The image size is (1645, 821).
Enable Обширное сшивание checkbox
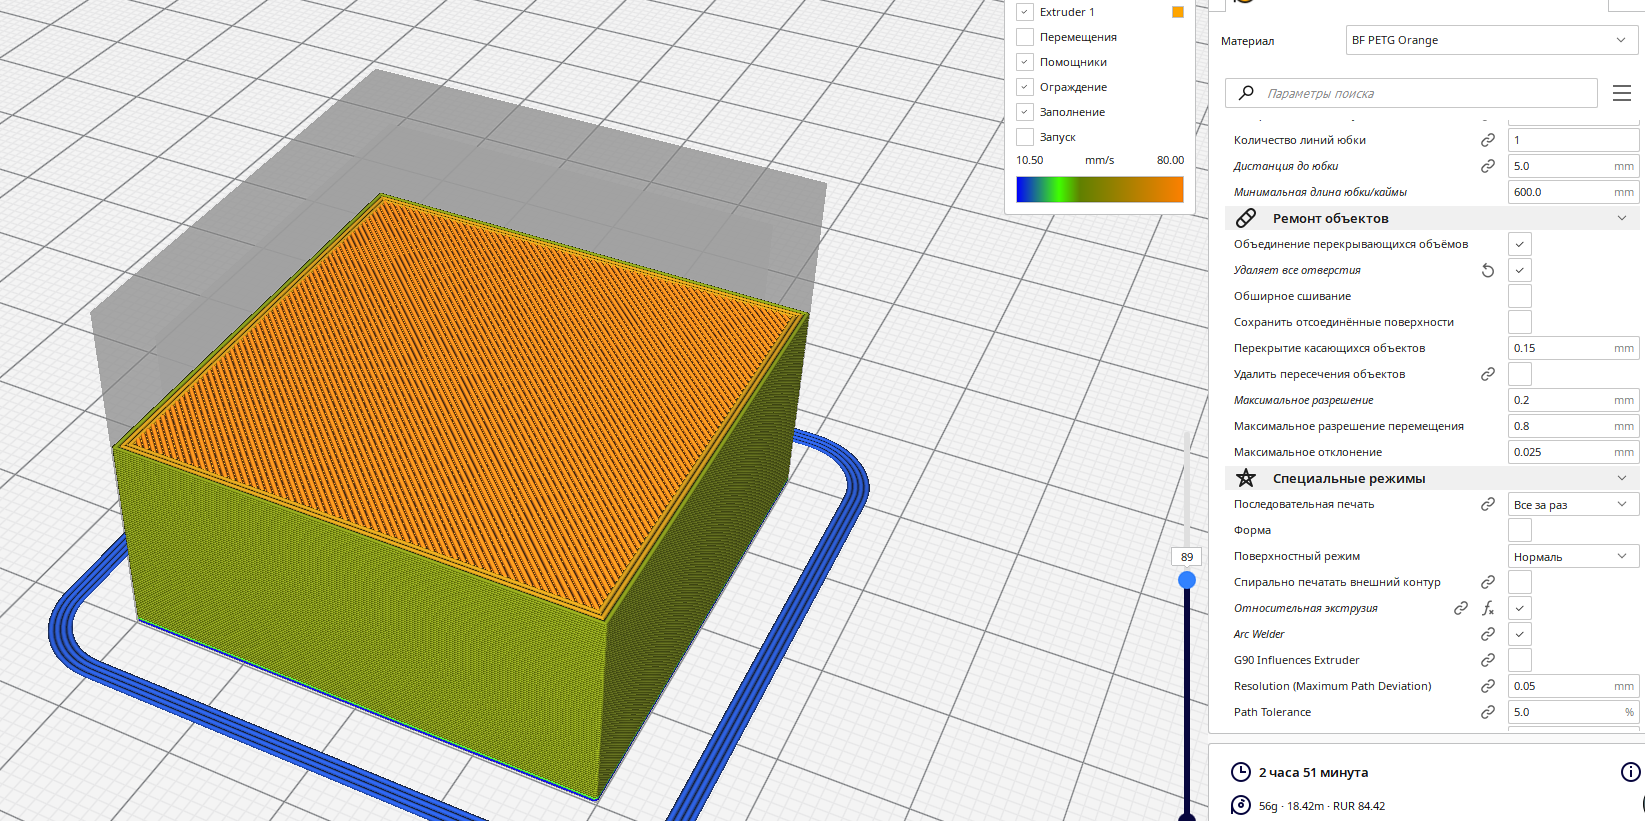pos(1520,296)
